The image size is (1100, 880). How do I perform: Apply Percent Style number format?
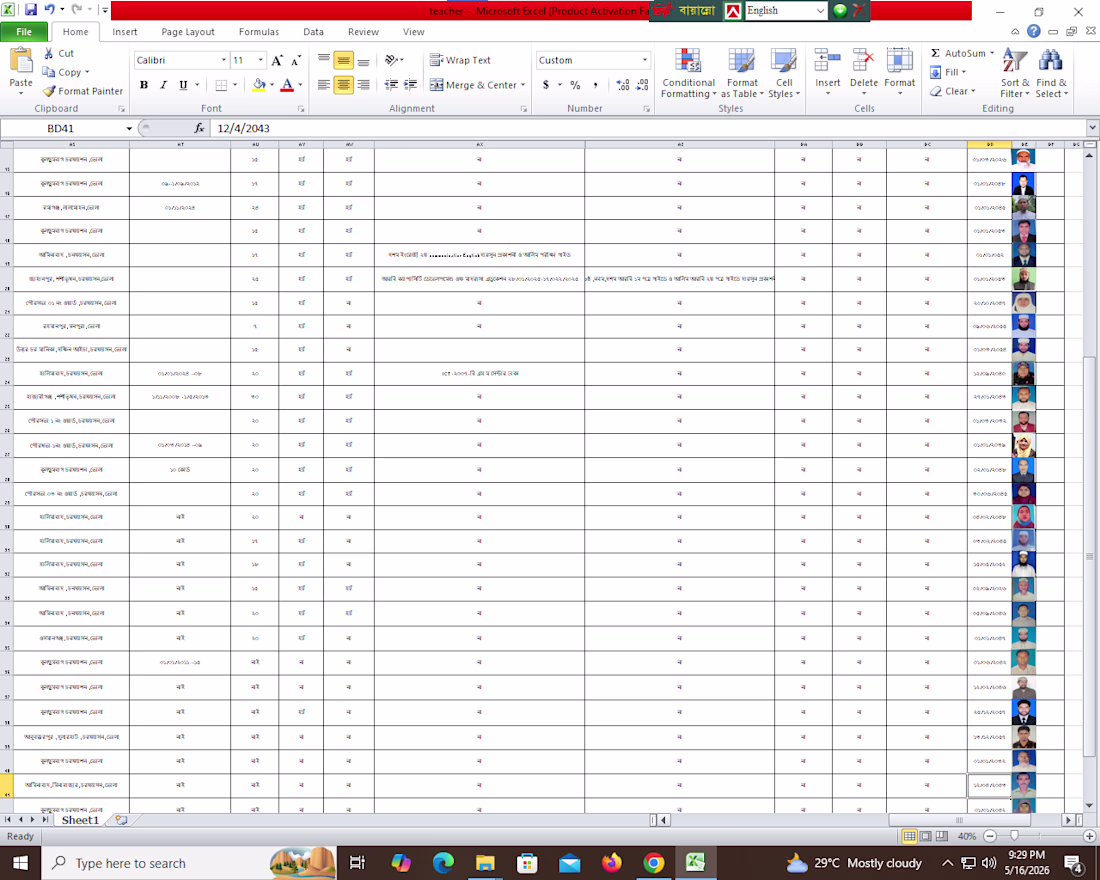(575, 85)
